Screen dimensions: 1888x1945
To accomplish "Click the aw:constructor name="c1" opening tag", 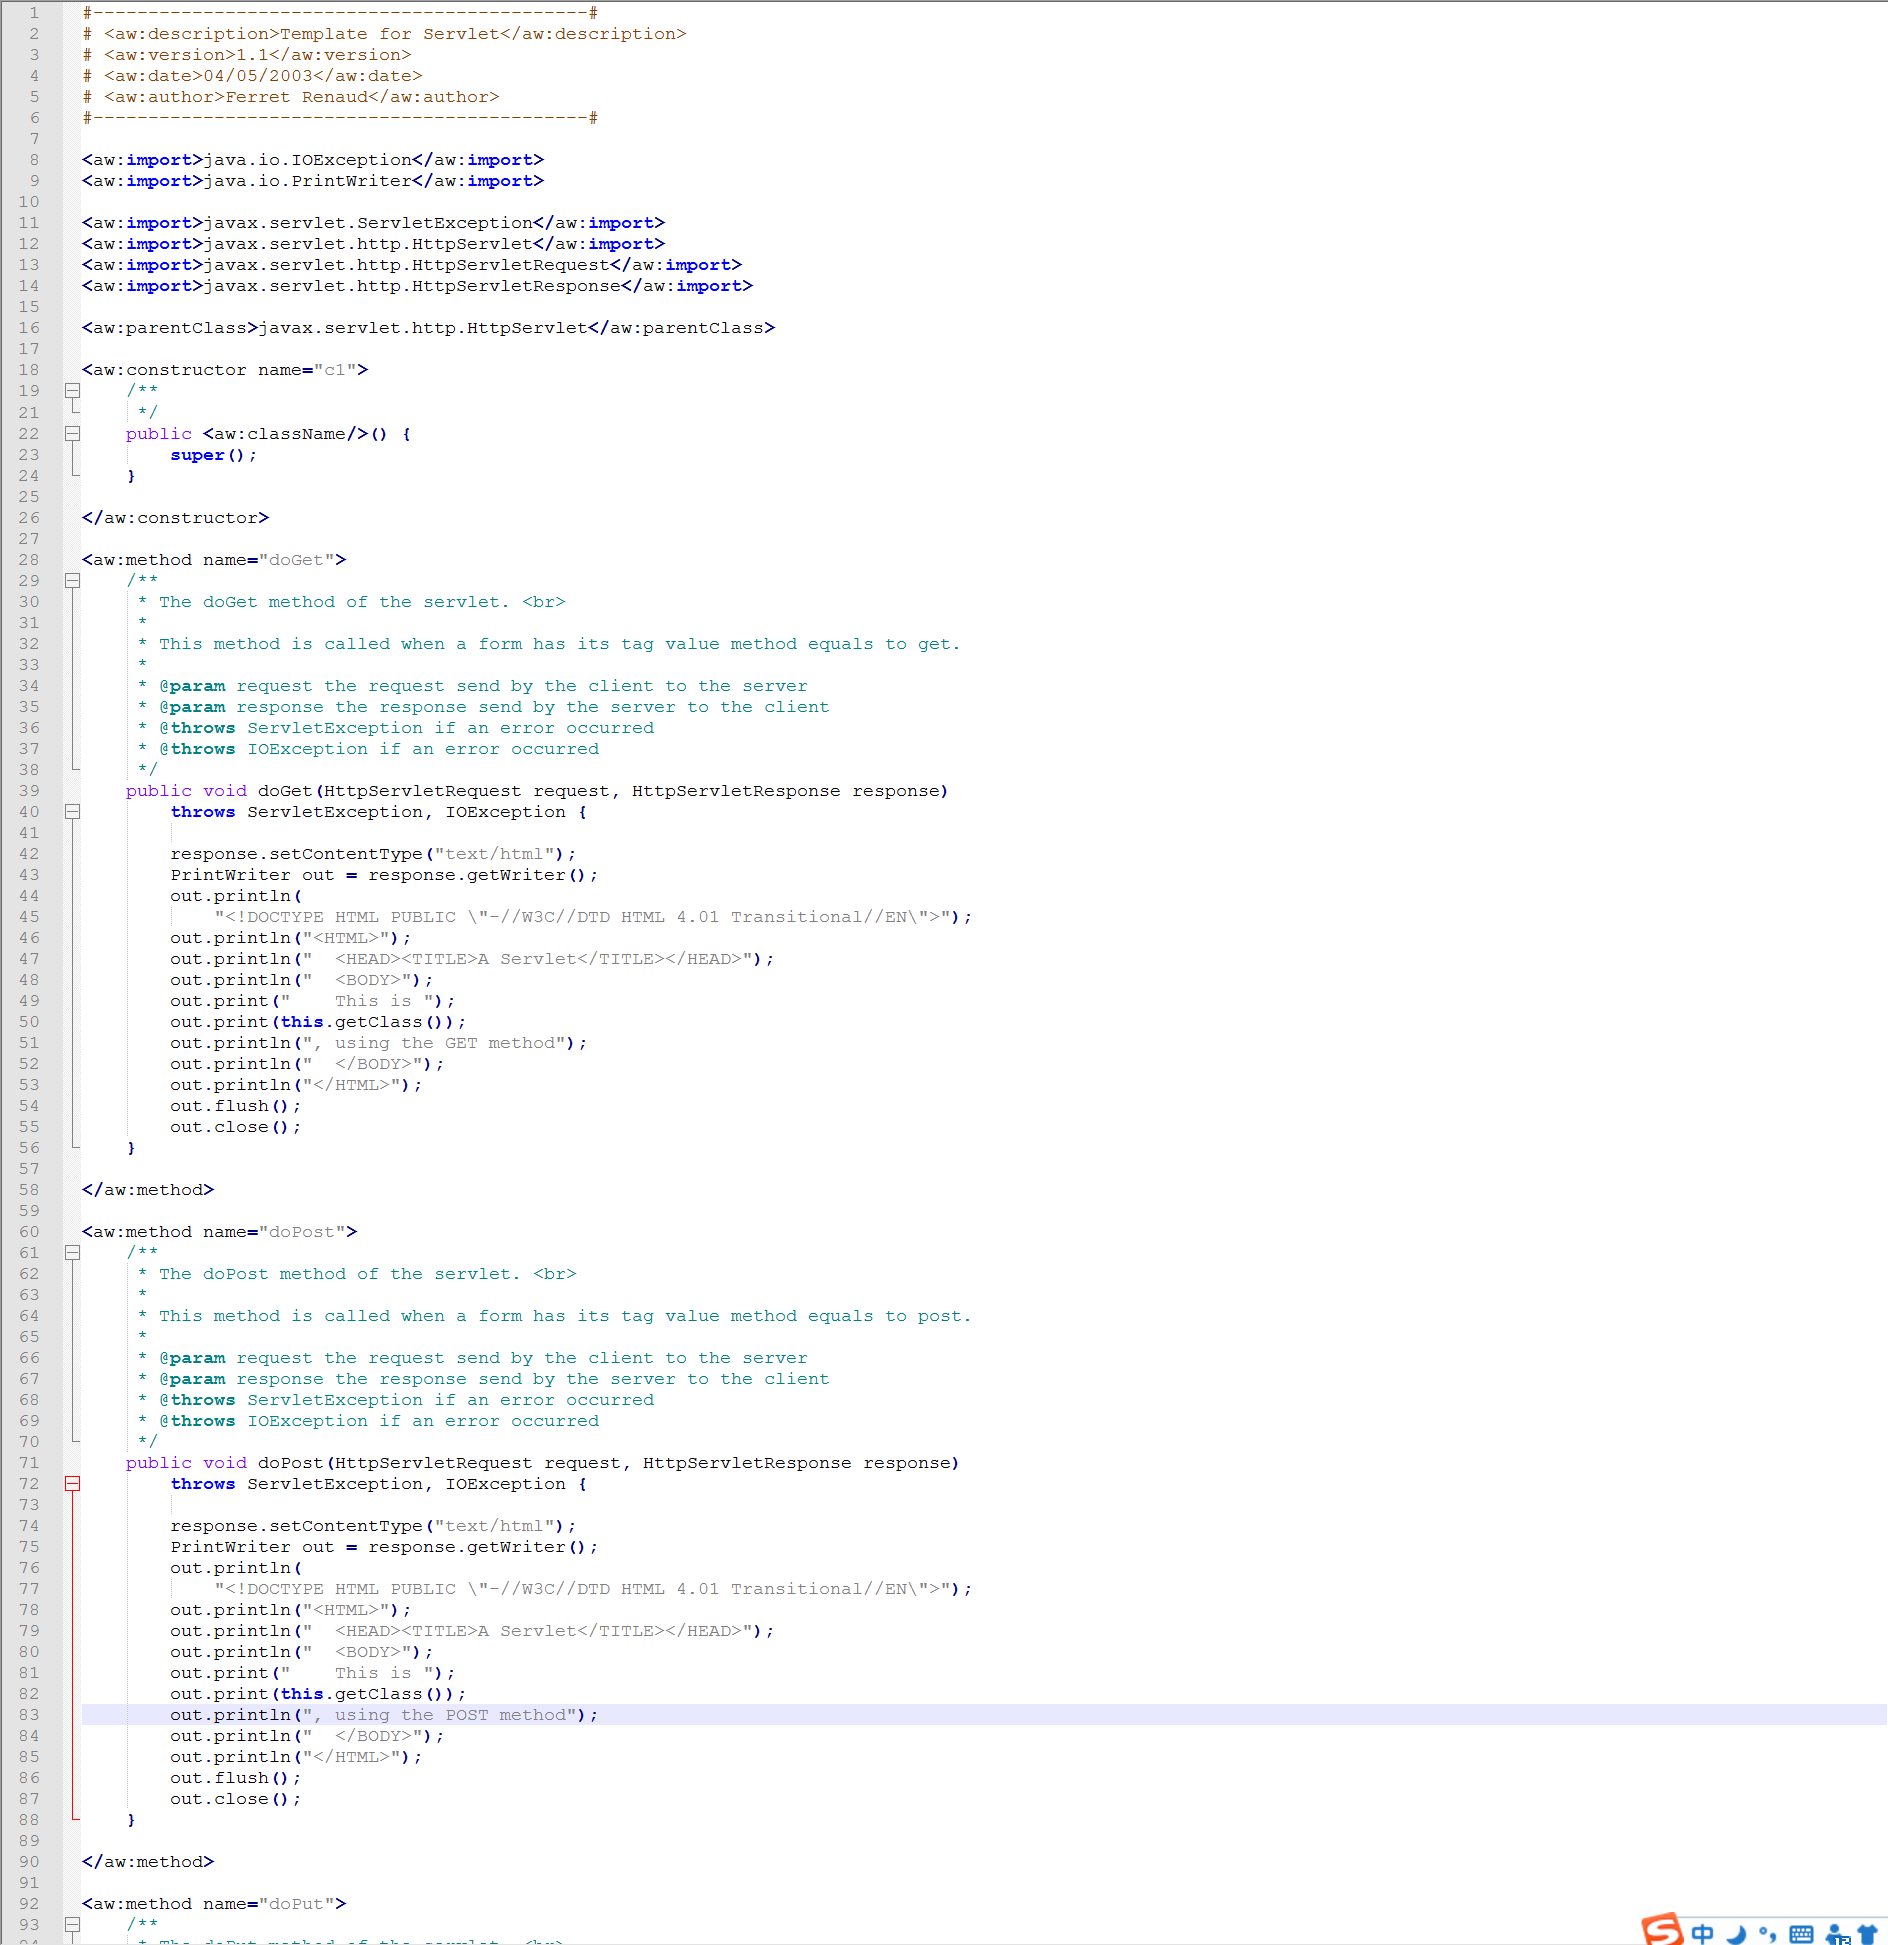I will 225,370.
